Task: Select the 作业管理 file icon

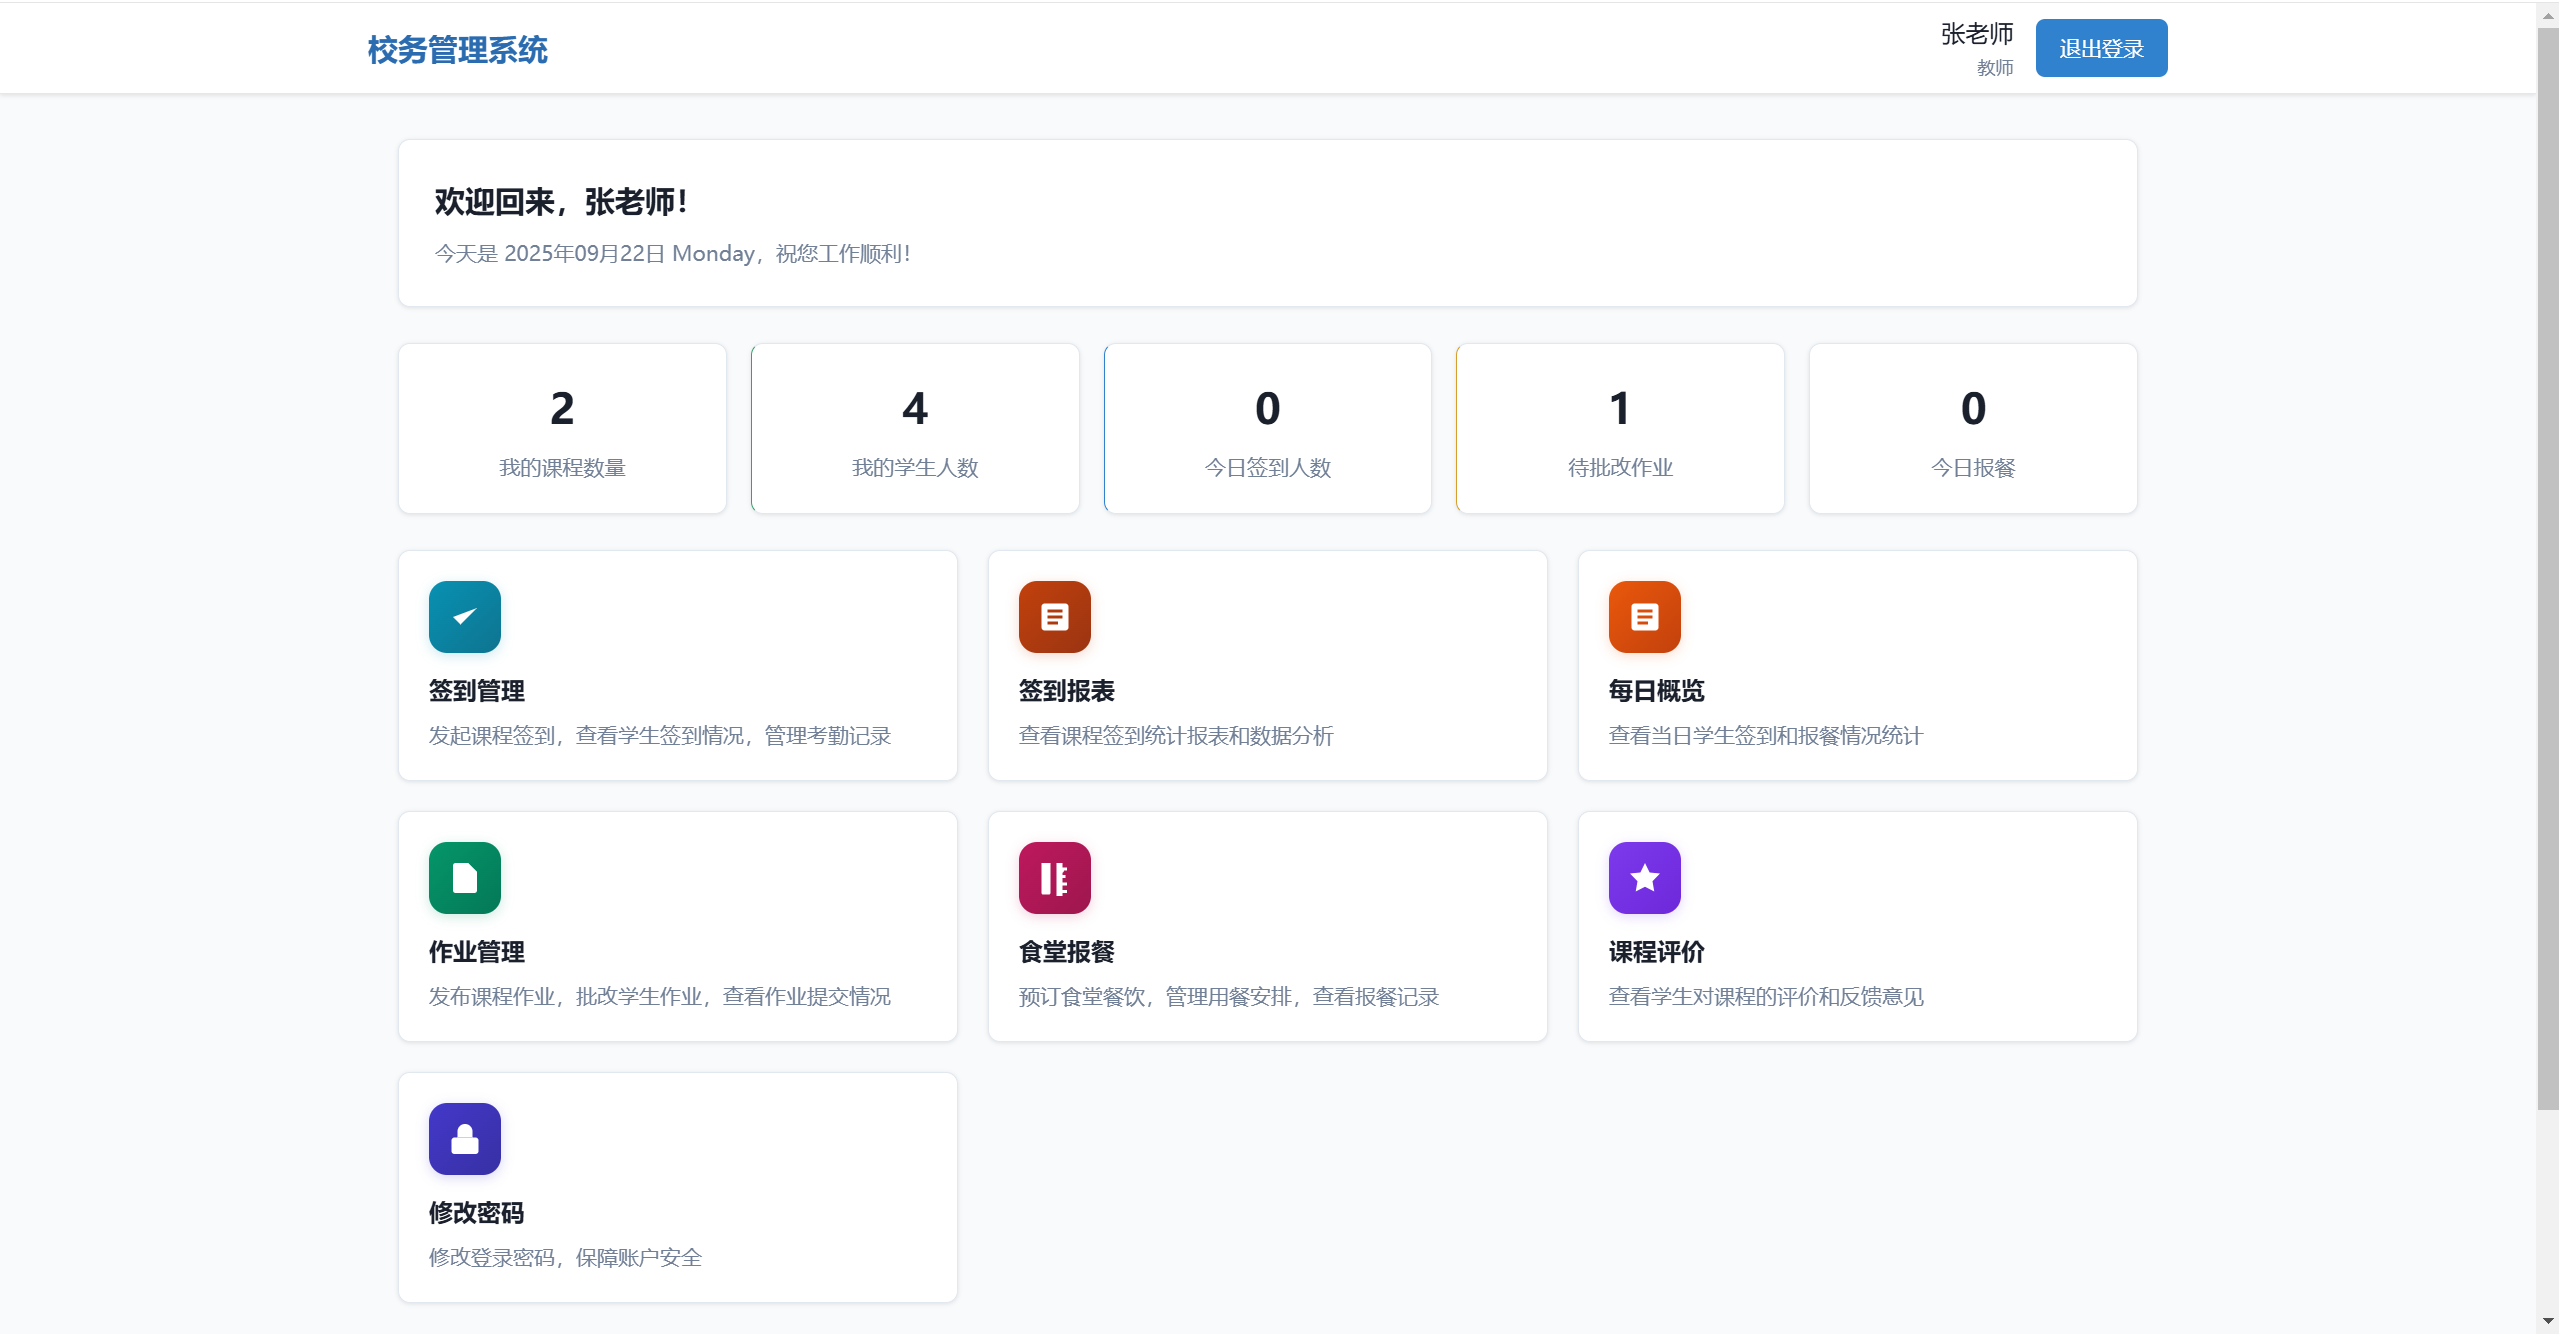Action: pyautogui.click(x=463, y=877)
